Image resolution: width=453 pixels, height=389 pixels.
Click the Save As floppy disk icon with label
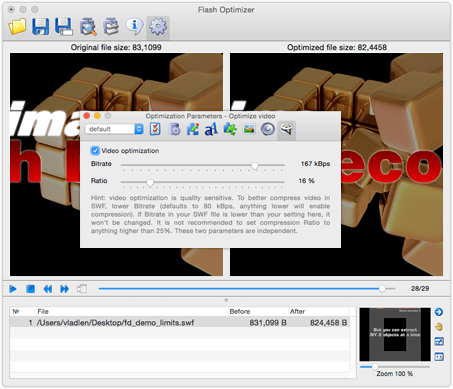pyautogui.click(x=64, y=26)
